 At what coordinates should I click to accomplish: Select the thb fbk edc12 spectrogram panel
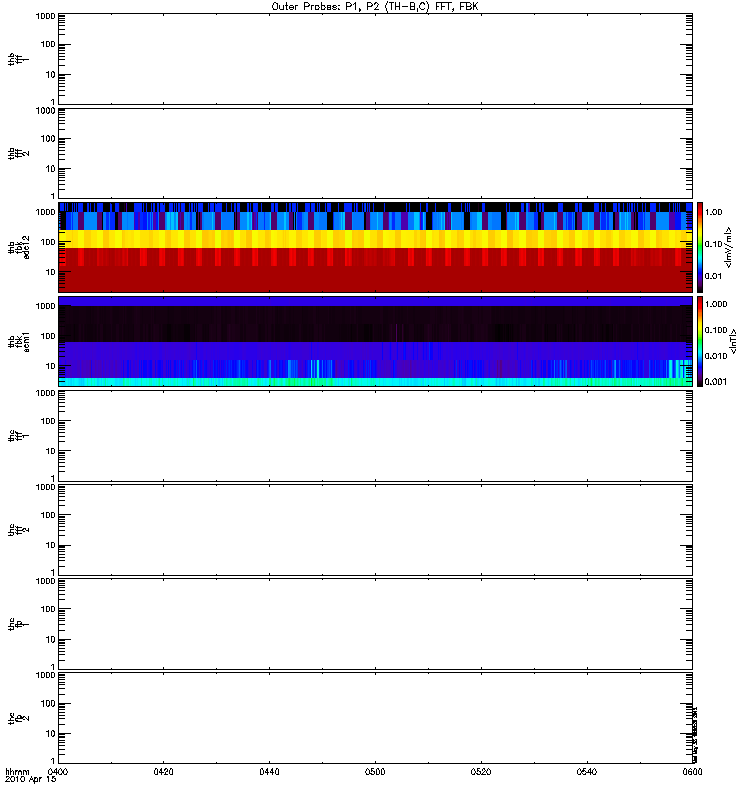coord(376,247)
